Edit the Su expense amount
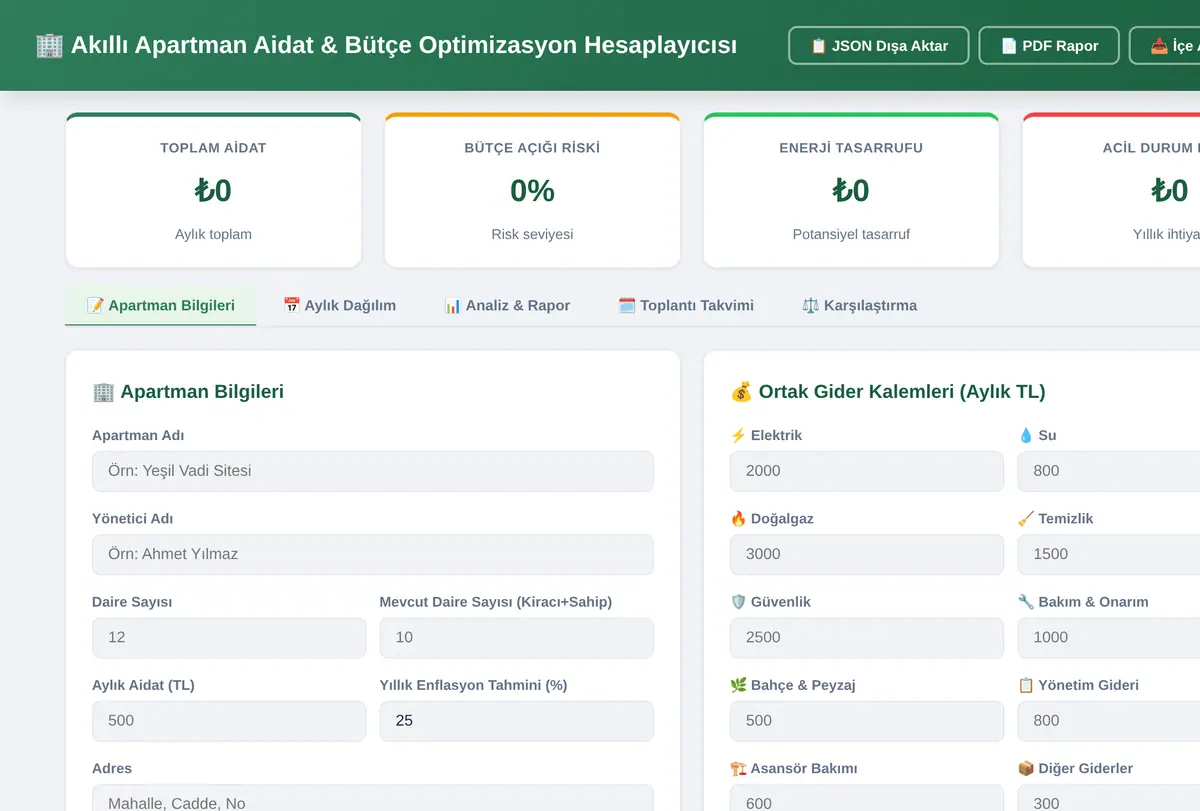1200x811 pixels. [x=1109, y=471]
